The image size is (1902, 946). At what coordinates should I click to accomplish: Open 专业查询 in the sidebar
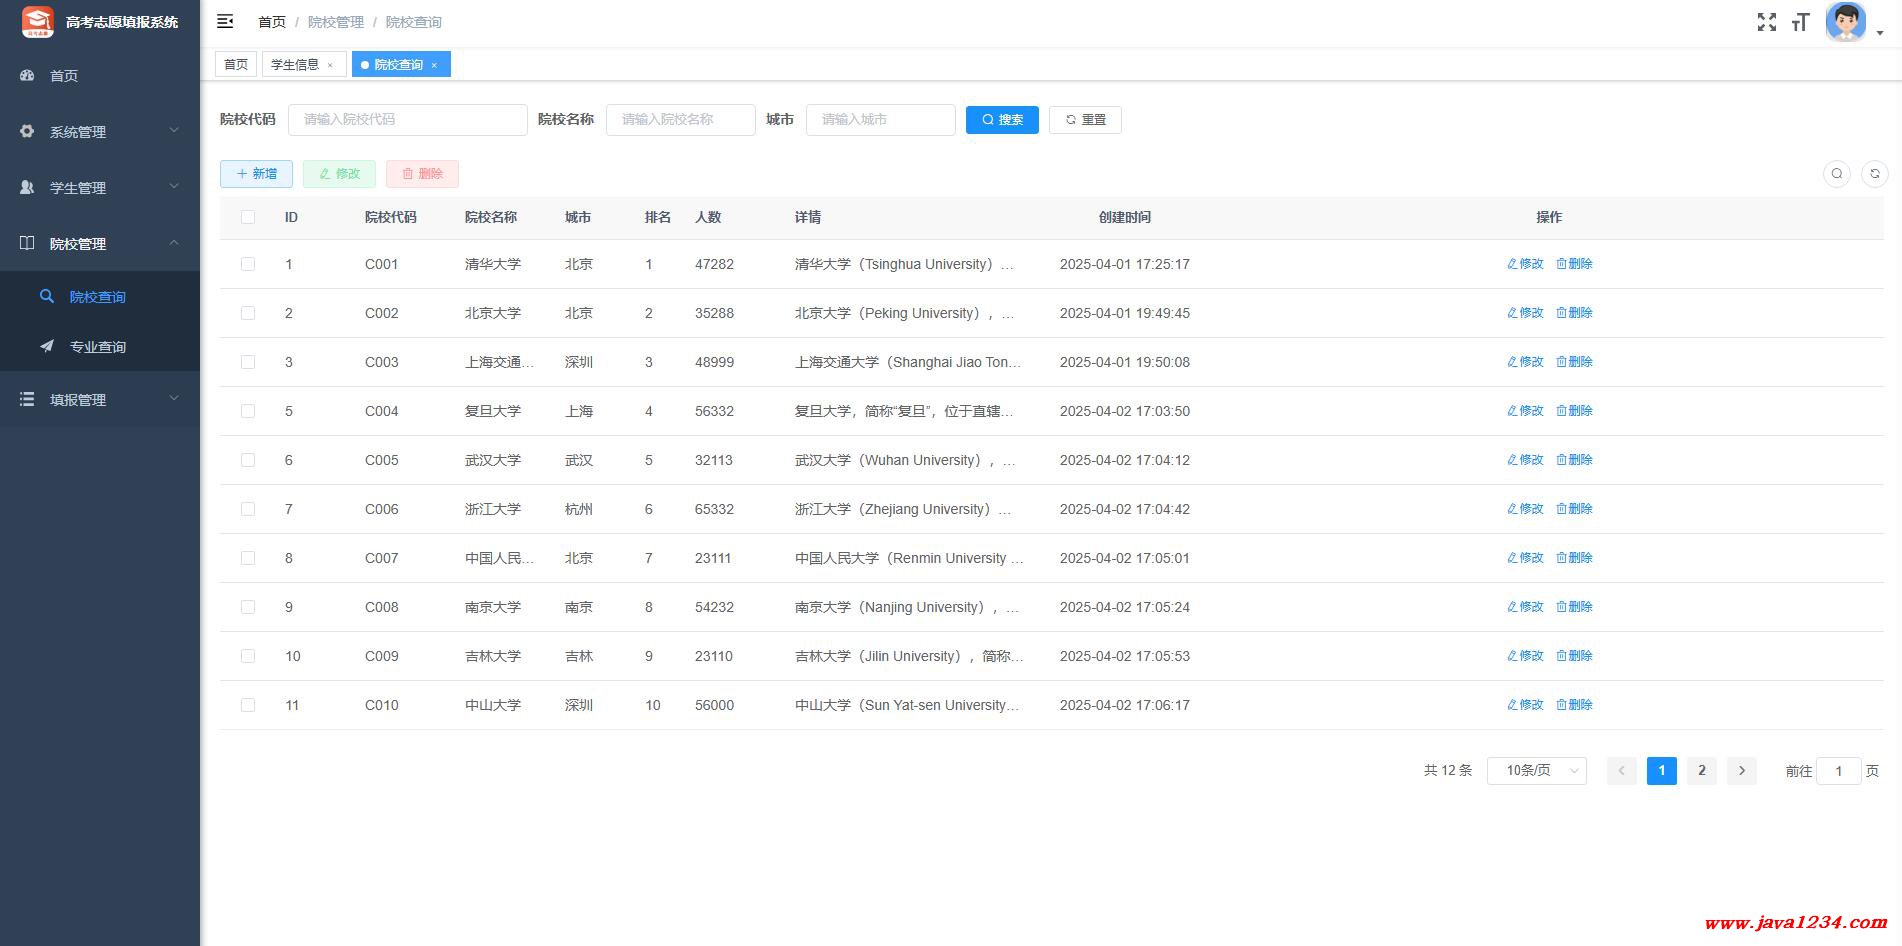click(98, 347)
